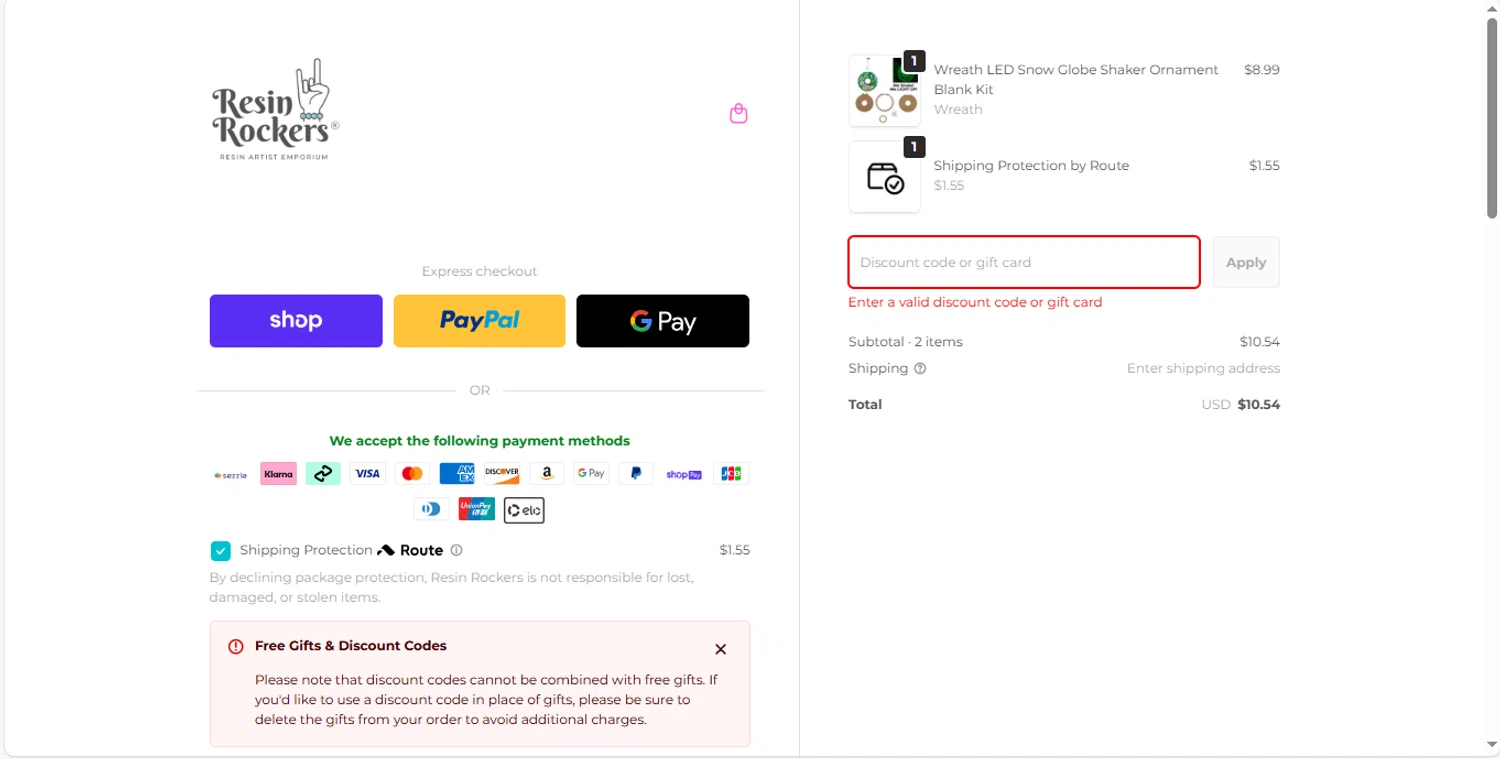Dismiss the Free Gifts & Discount Codes notice

(x=721, y=650)
